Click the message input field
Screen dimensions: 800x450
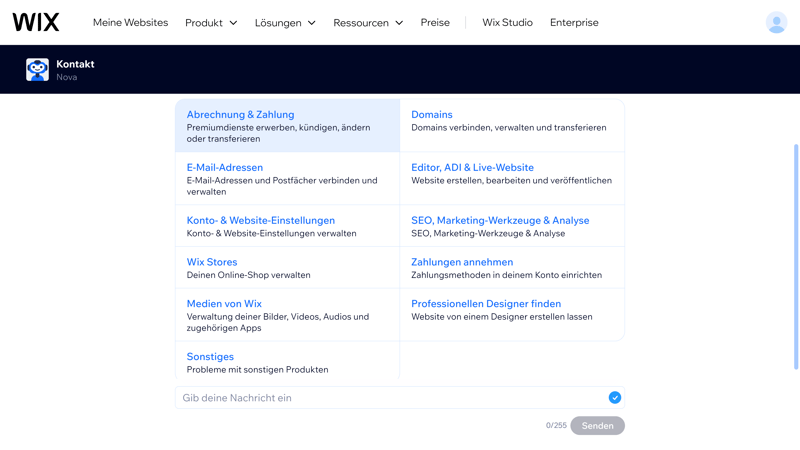coord(390,398)
